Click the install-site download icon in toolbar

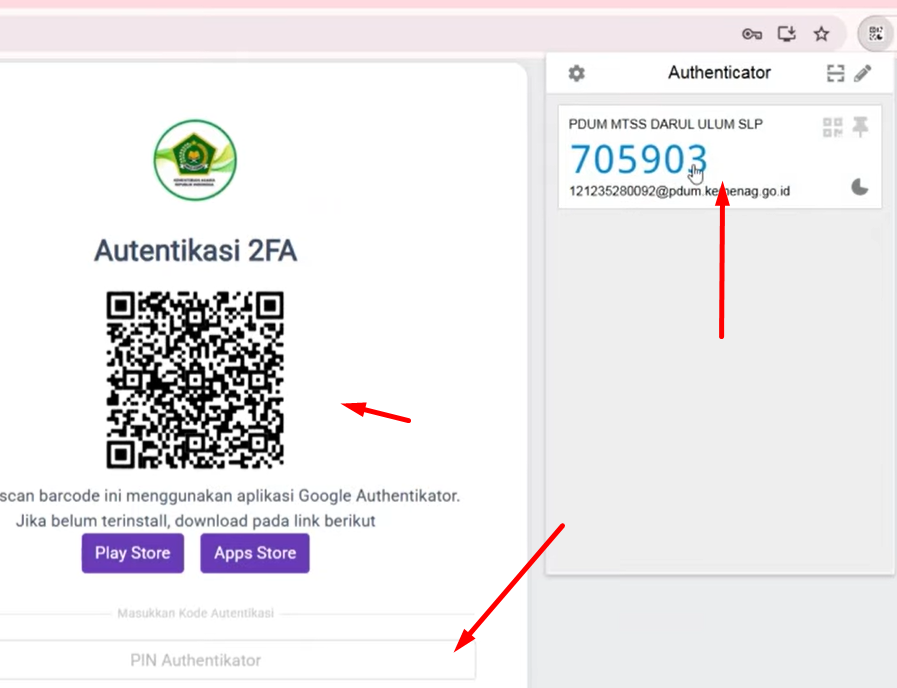click(786, 33)
